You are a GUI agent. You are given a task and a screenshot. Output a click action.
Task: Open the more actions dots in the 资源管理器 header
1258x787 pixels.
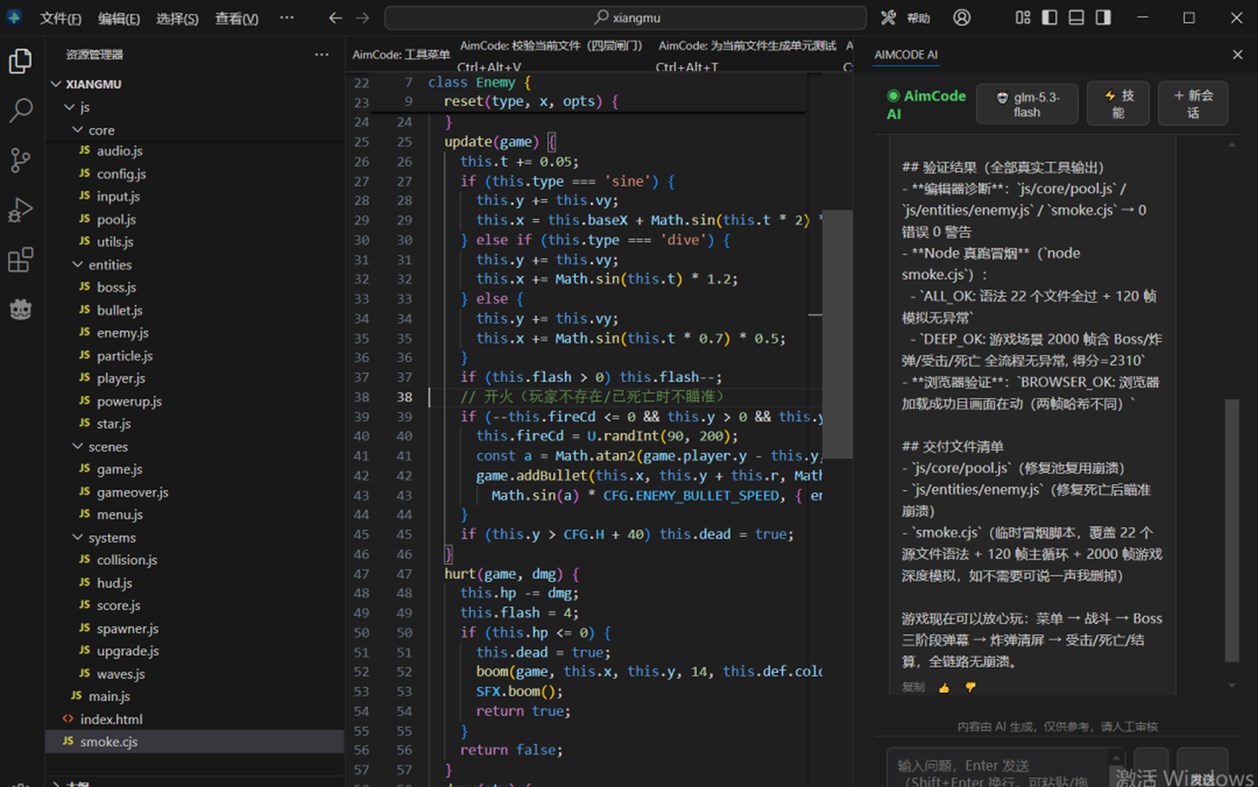pos(321,55)
